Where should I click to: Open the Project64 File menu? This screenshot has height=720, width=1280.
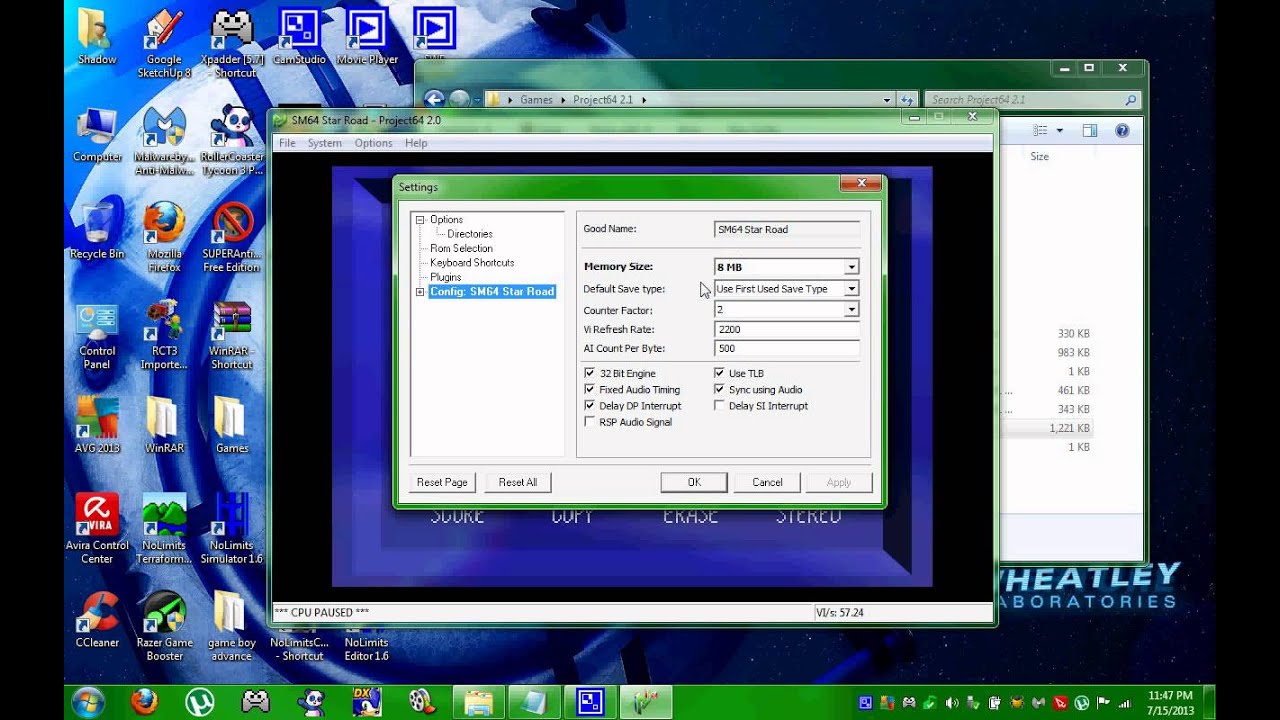click(287, 143)
